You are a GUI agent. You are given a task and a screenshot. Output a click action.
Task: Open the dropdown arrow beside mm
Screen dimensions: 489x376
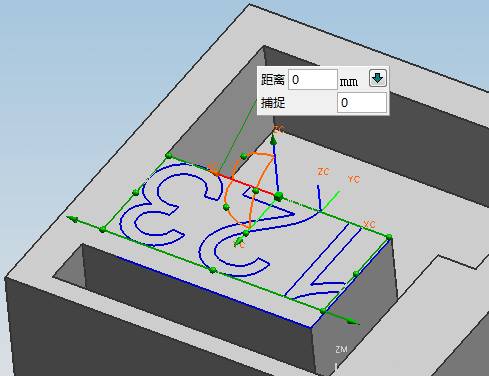pos(378,78)
